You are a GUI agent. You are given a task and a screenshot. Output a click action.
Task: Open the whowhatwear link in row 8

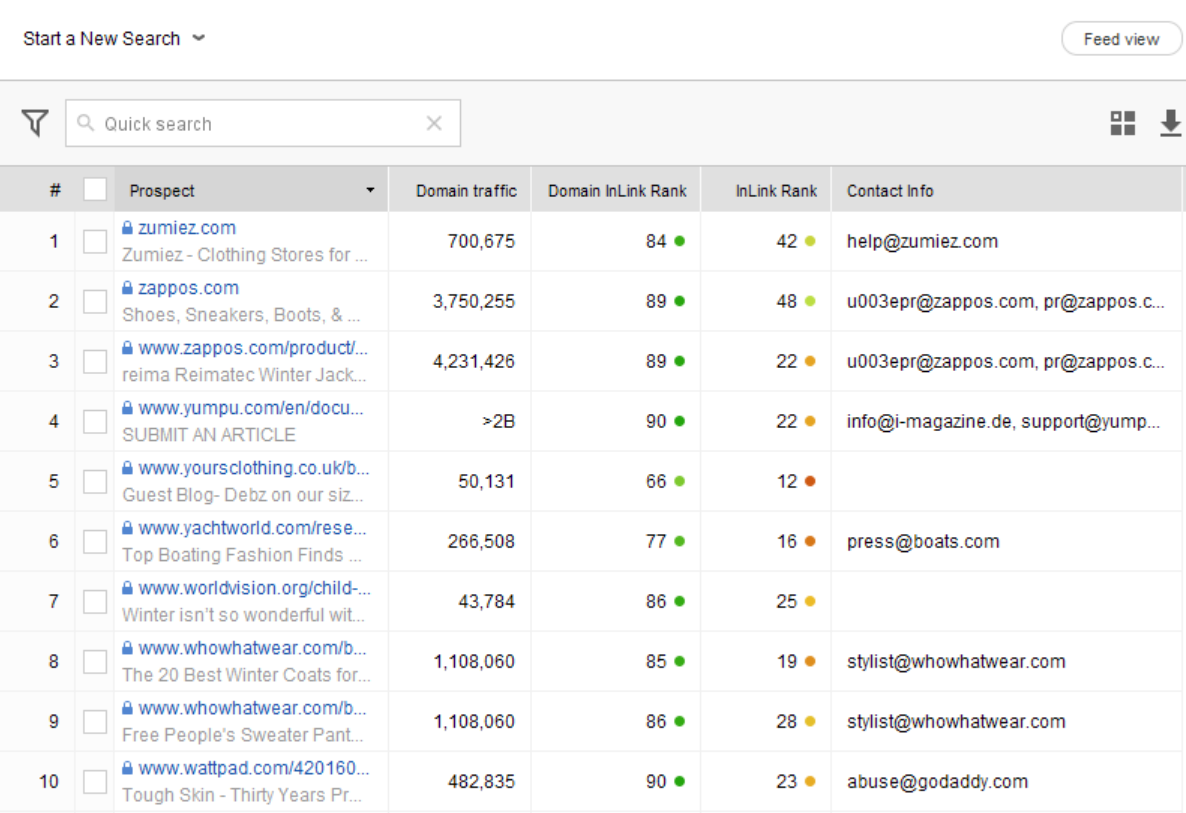[x=253, y=648]
